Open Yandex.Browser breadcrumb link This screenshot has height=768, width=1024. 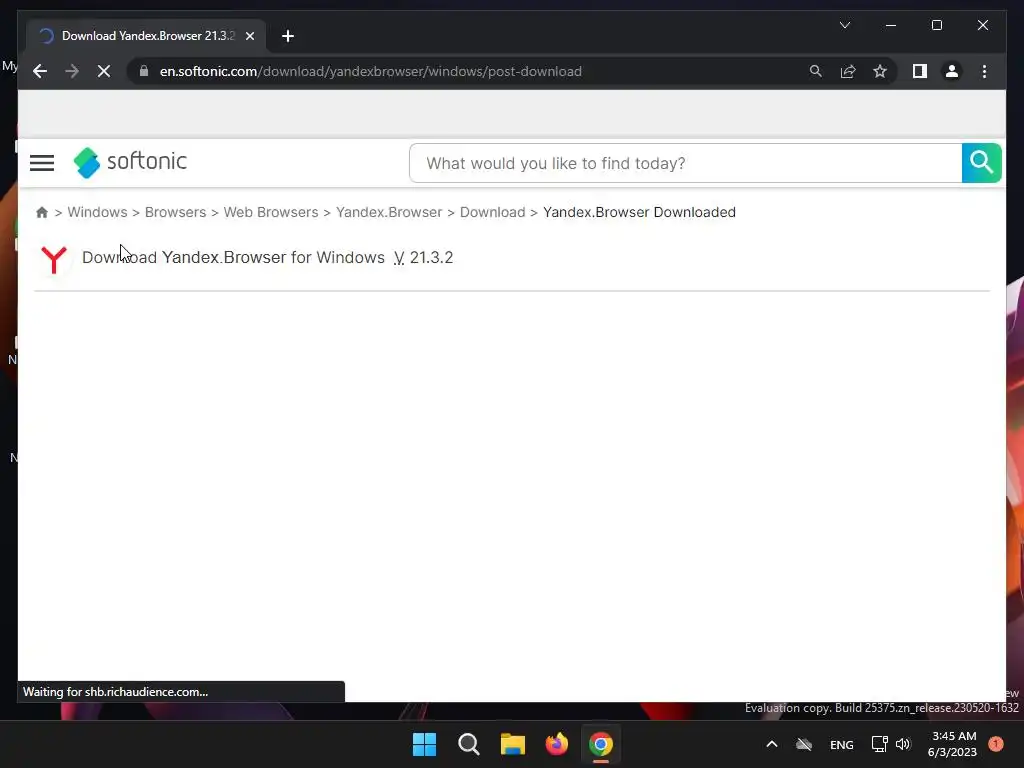(389, 212)
